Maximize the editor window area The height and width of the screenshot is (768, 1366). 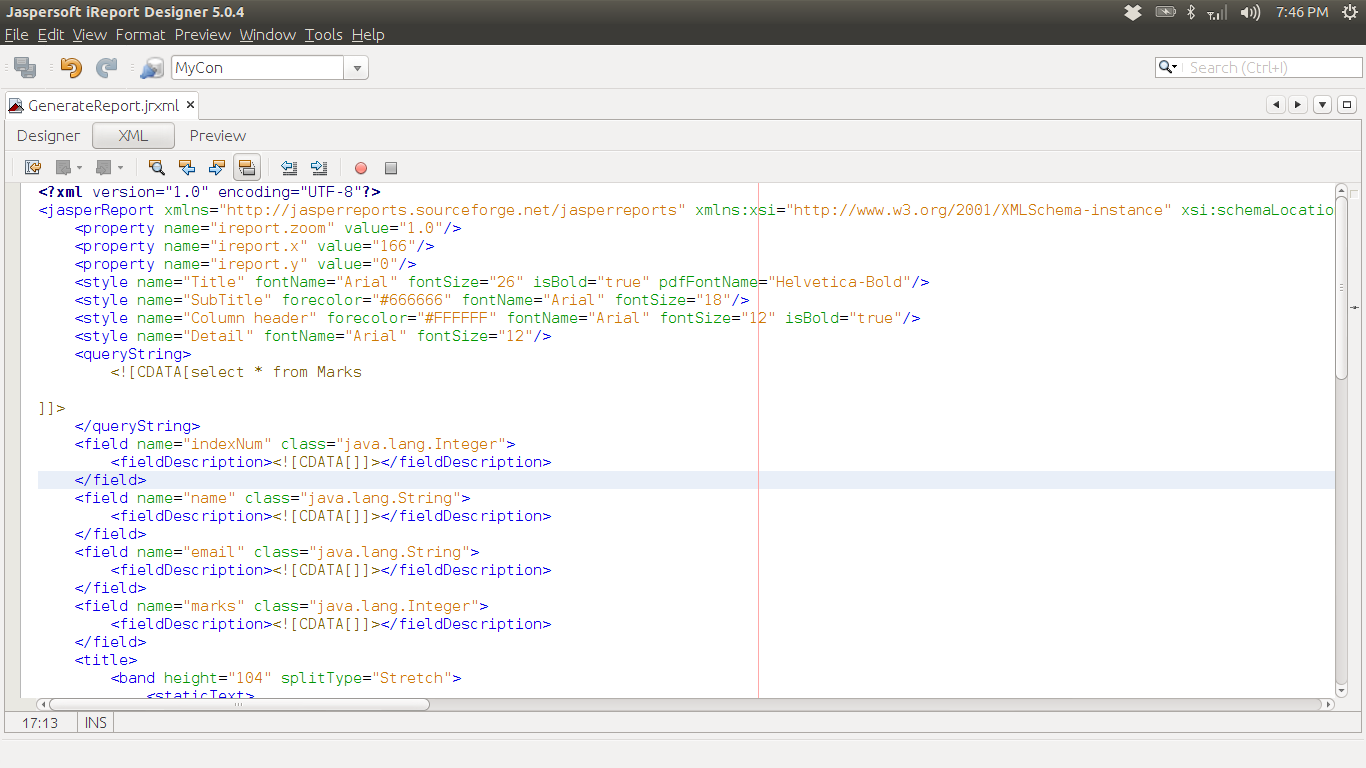point(1347,105)
